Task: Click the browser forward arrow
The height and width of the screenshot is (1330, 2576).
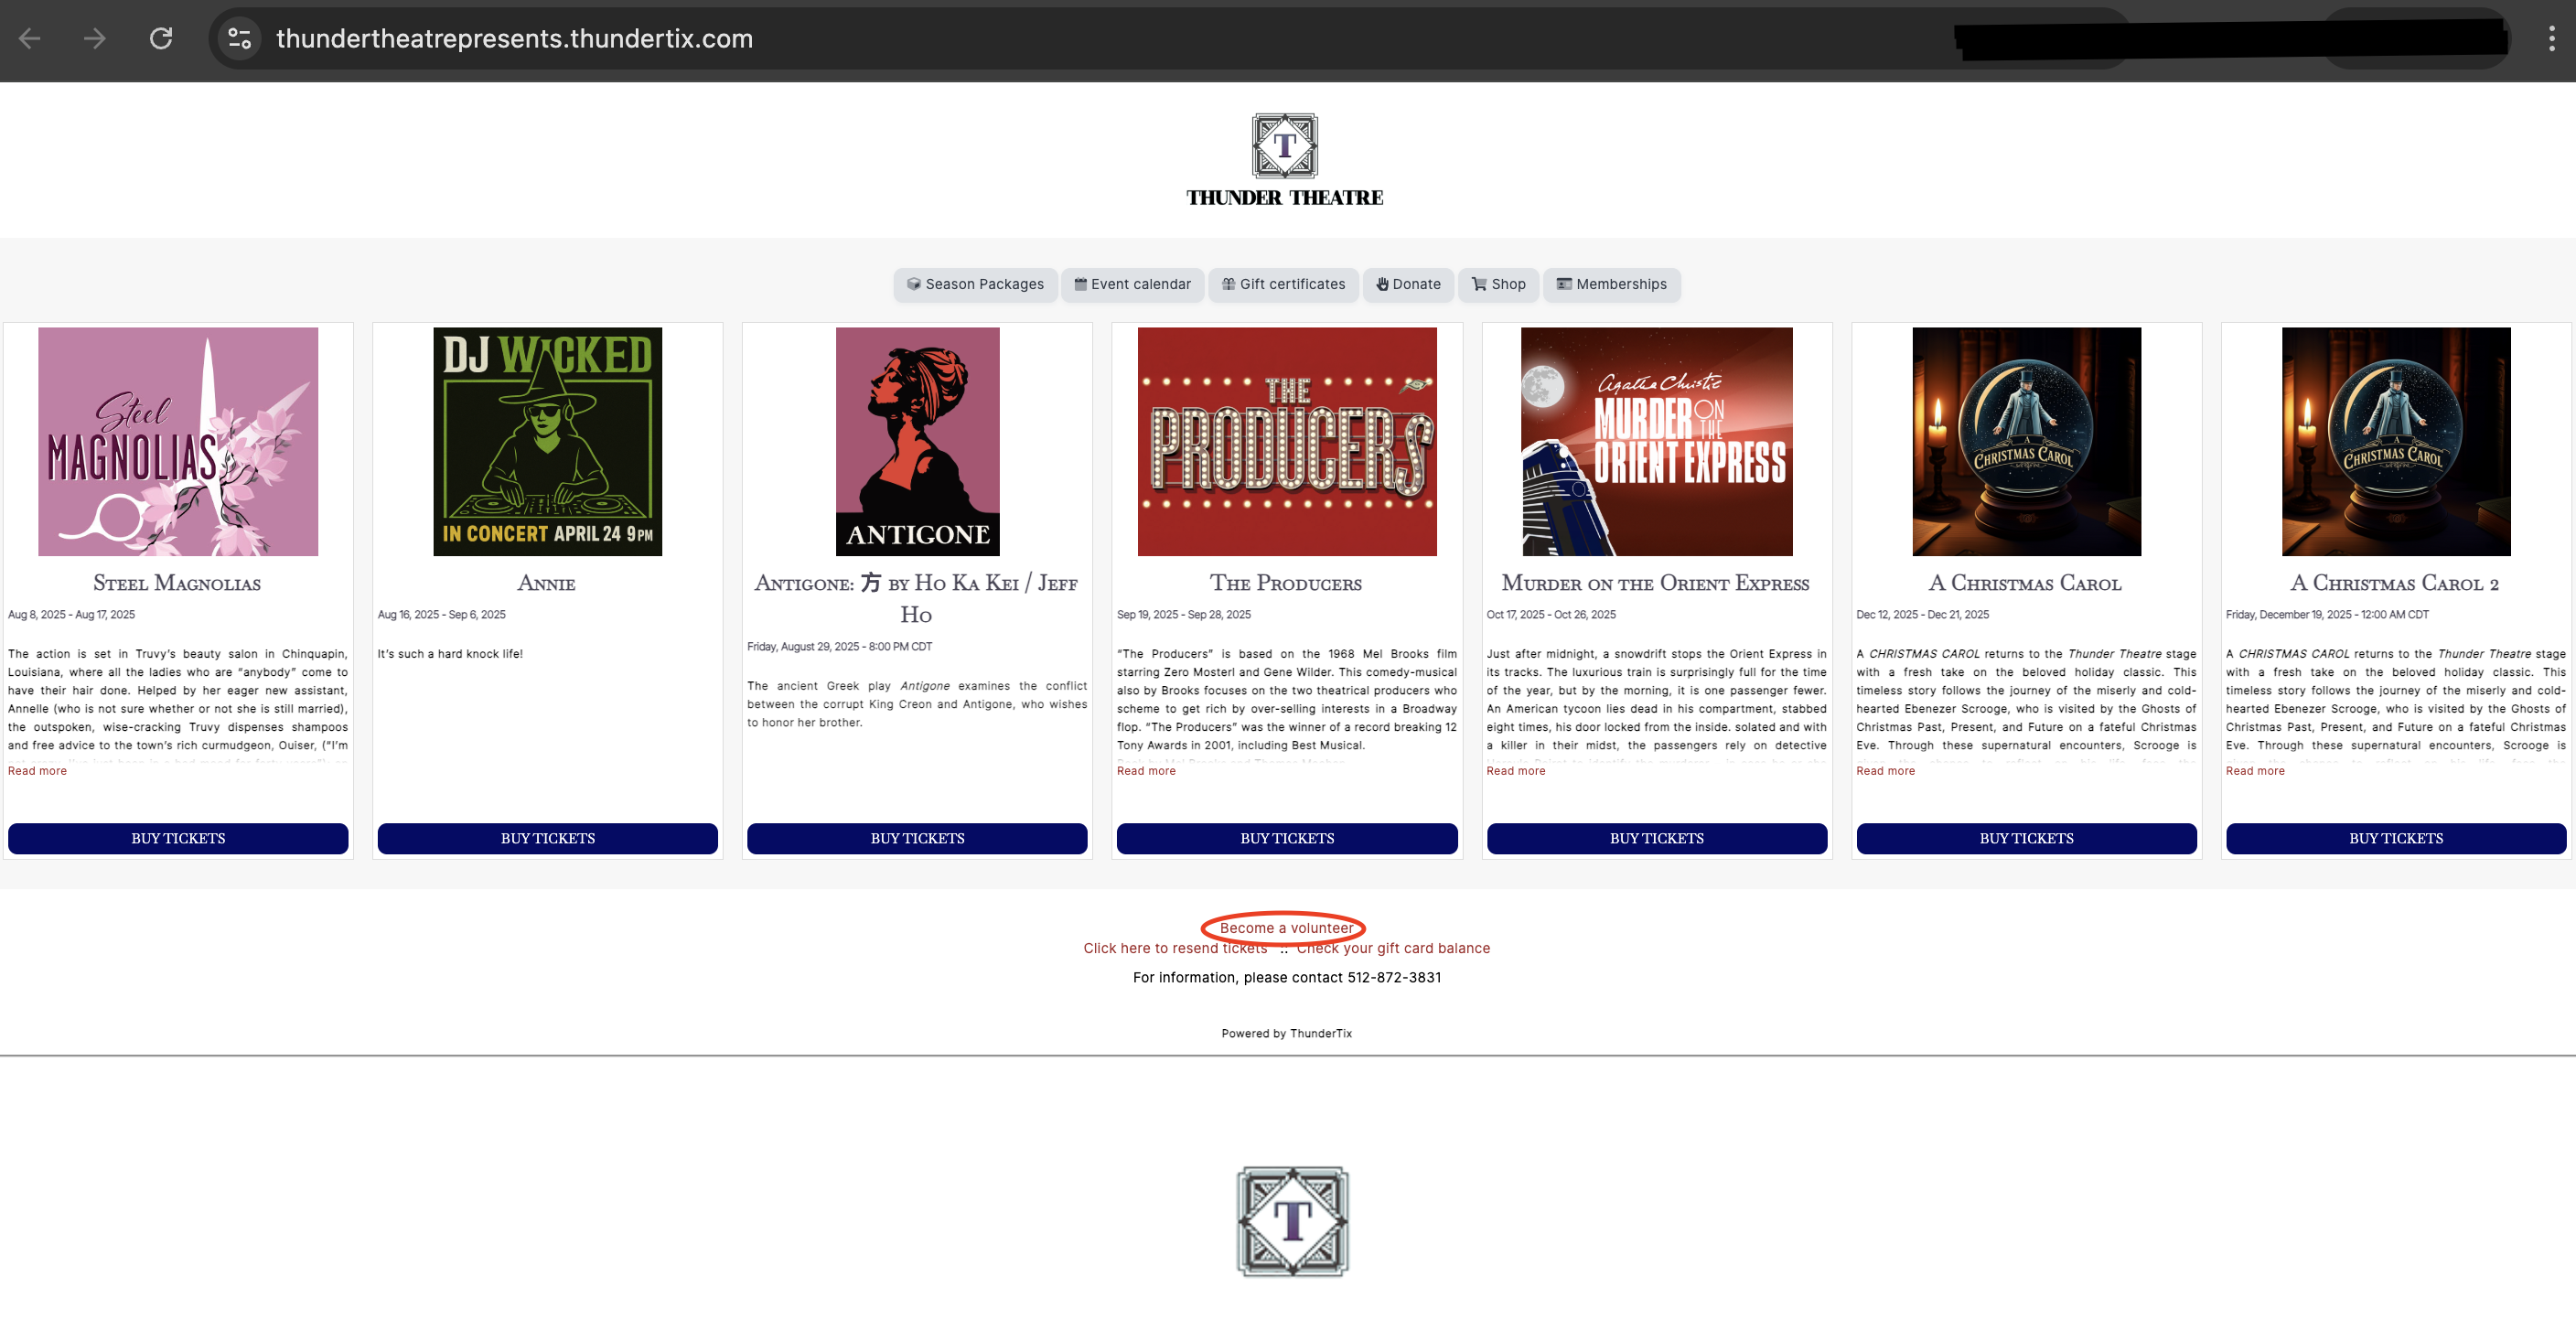Action: point(95,39)
